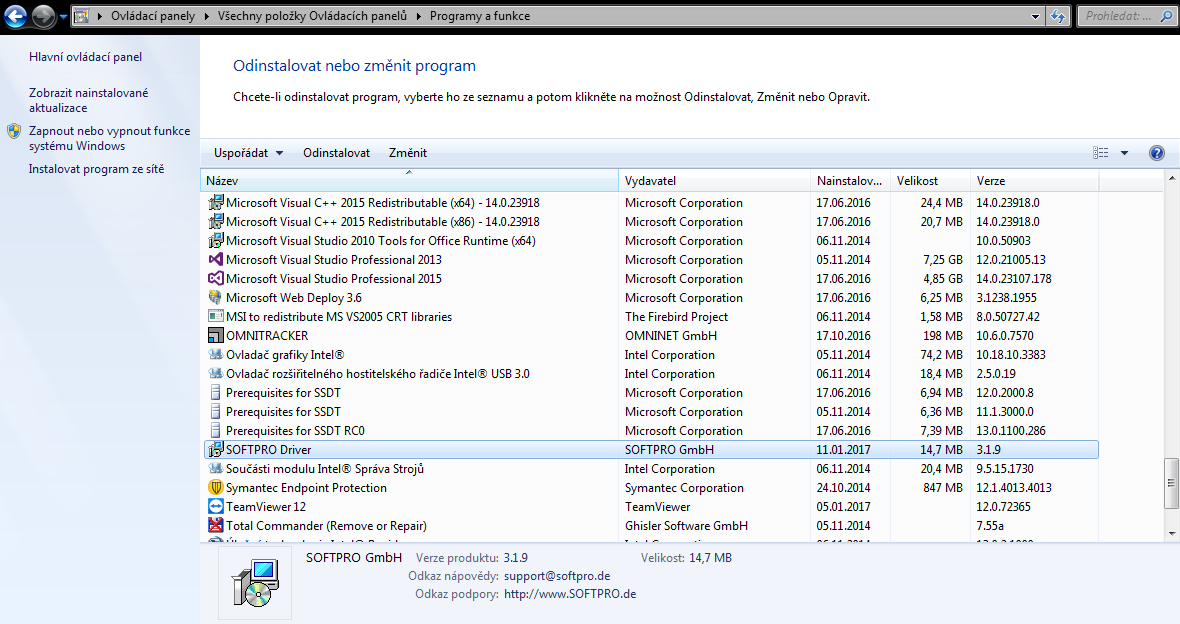Select Prerequisites for SSDT 12.0.2000.8 icon
This screenshot has height=624, width=1180.
coord(215,392)
